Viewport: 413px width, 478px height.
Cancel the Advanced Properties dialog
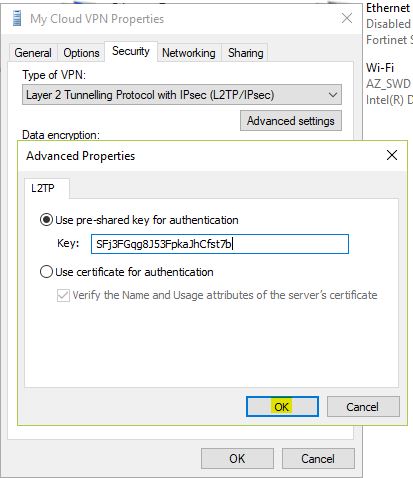click(x=363, y=407)
